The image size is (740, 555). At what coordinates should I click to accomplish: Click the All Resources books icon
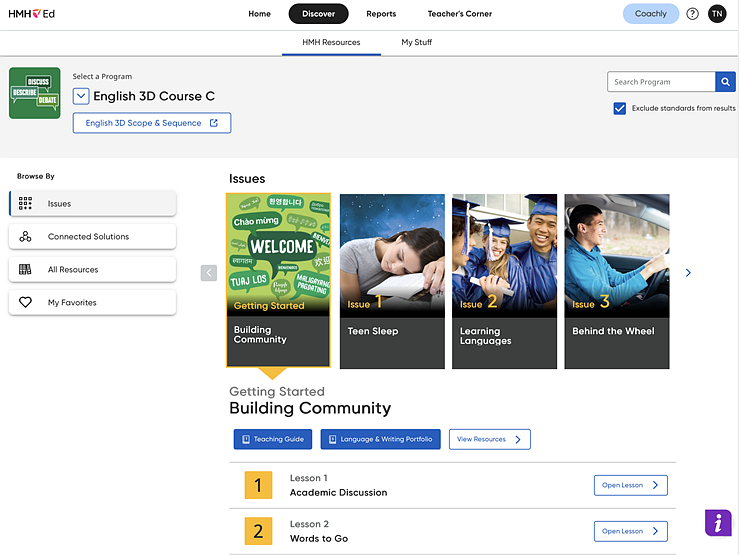click(x=25, y=269)
